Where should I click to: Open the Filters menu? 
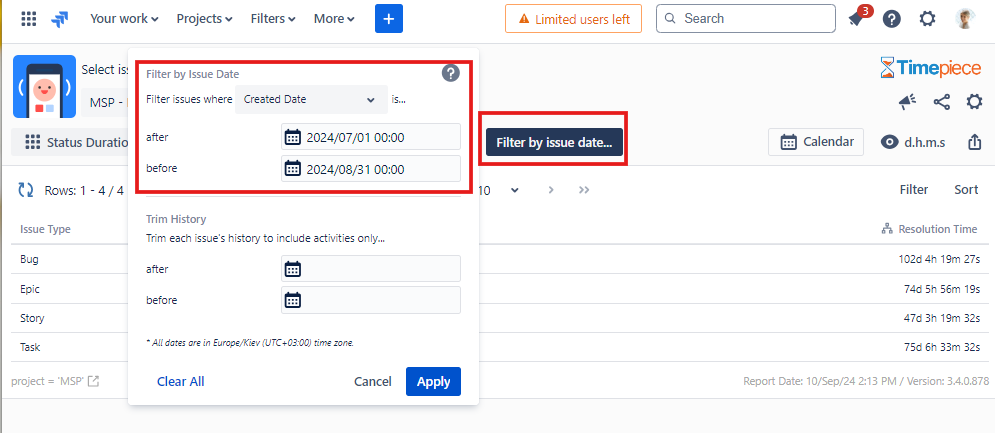tap(273, 19)
